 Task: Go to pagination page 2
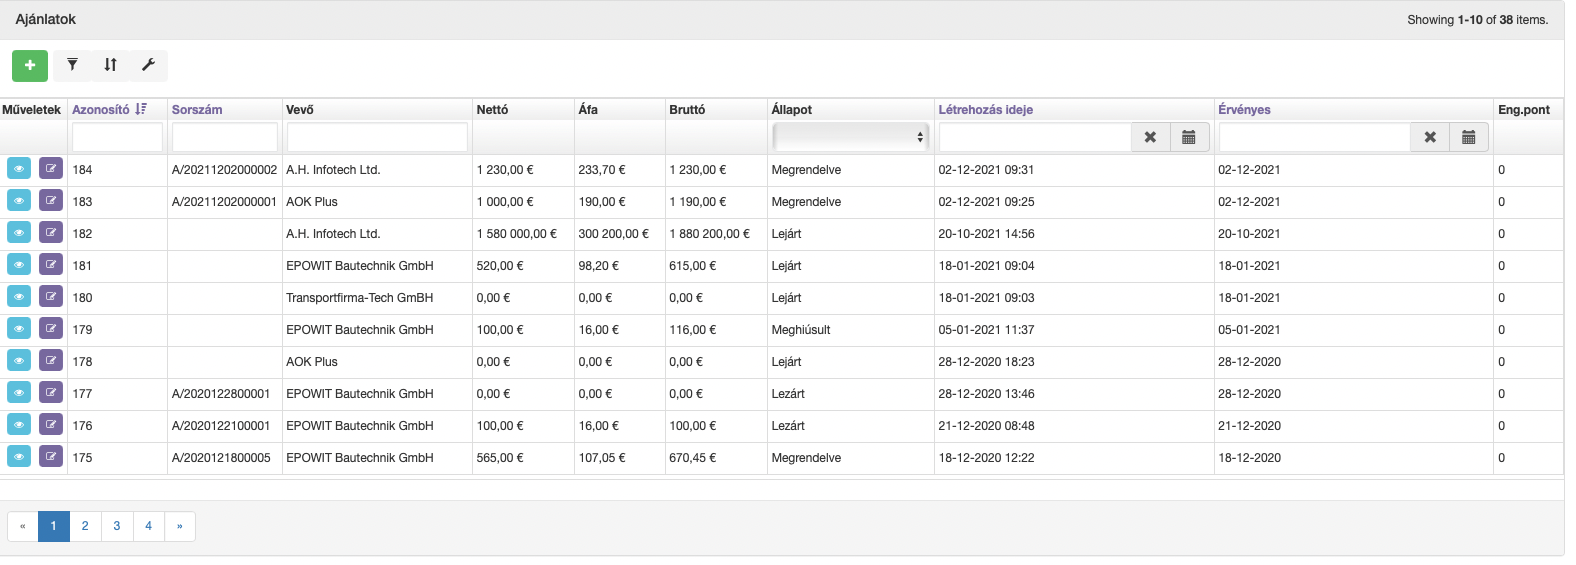(85, 526)
